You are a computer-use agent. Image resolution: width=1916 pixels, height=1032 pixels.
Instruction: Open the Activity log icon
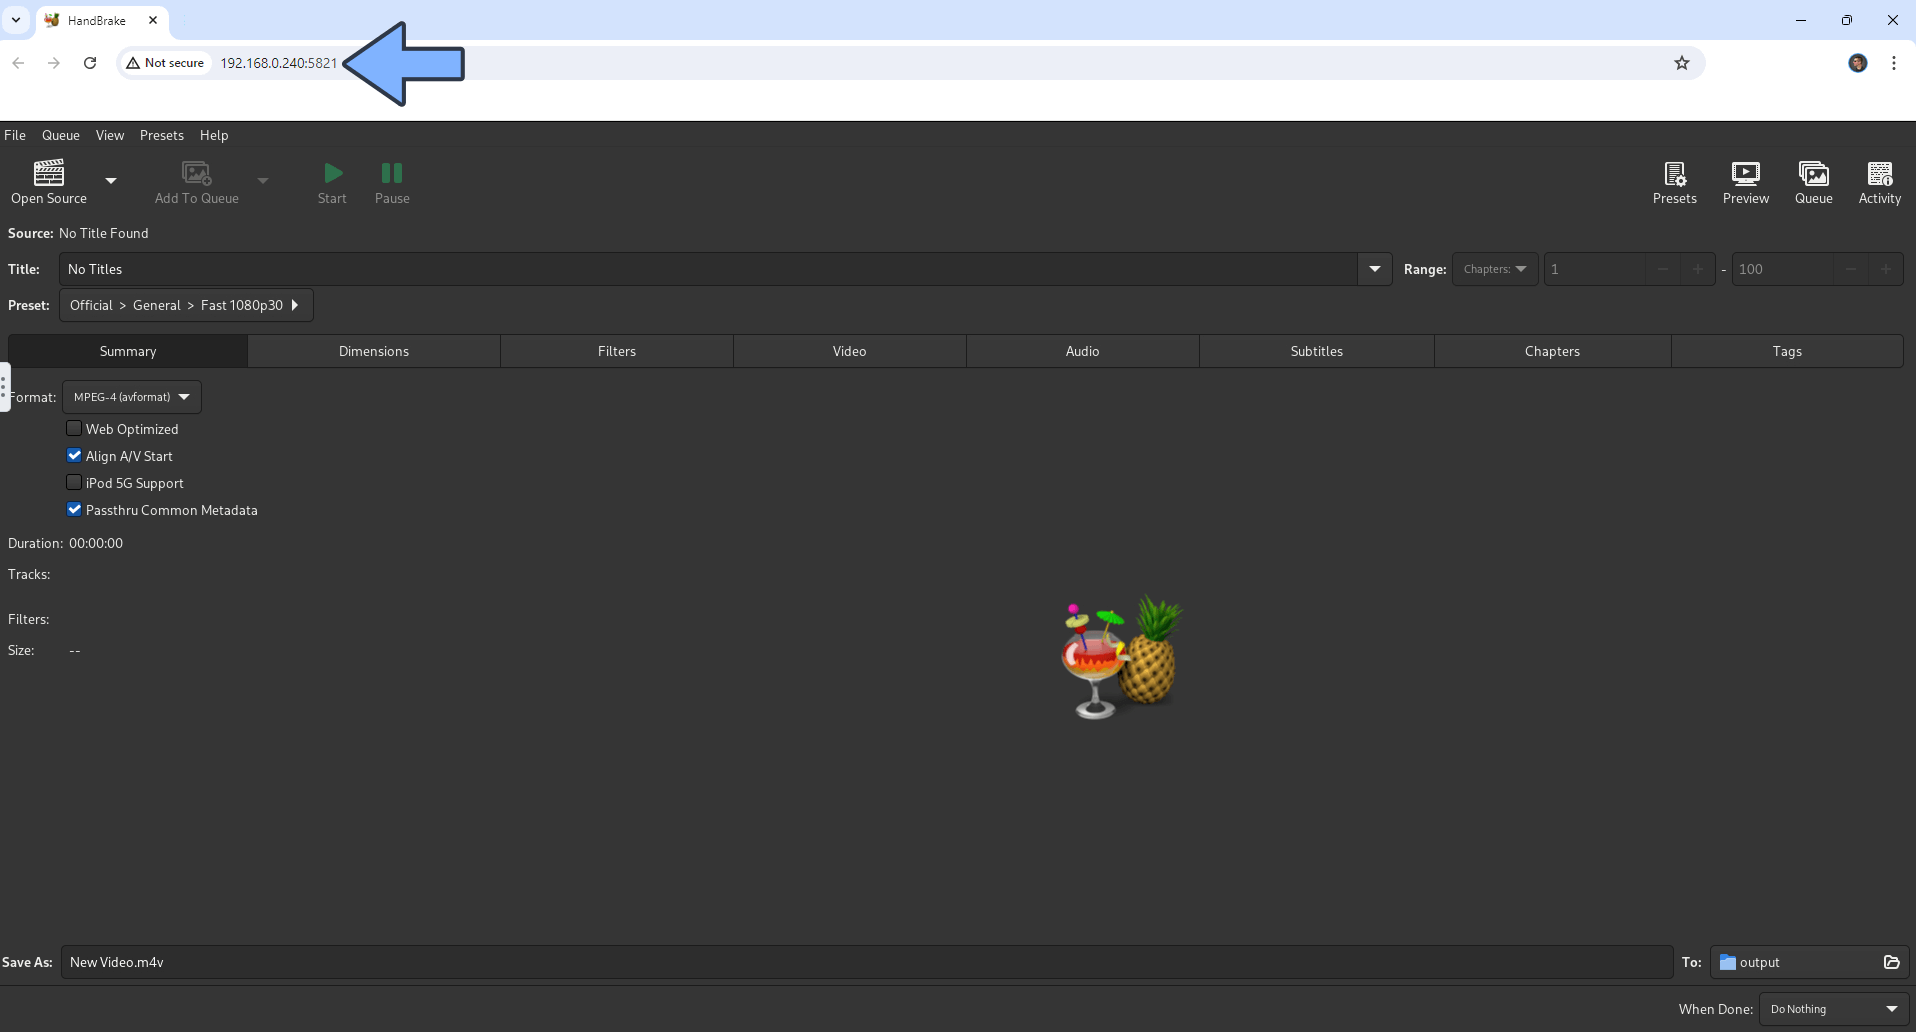coord(1880,174)
